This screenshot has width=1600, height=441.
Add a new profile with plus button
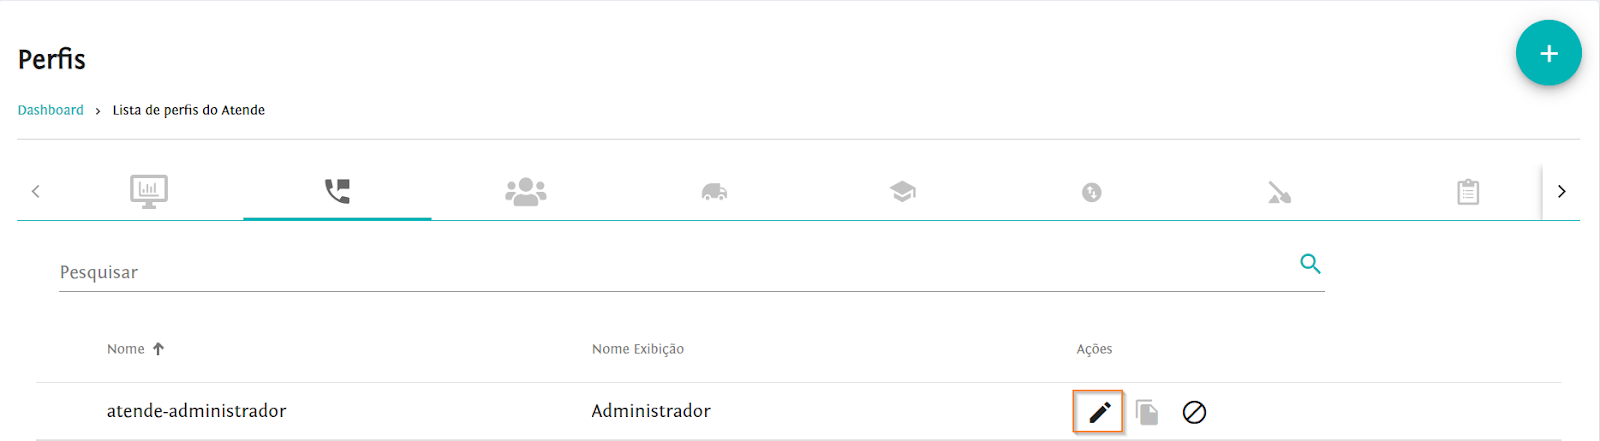(1548, 53)
